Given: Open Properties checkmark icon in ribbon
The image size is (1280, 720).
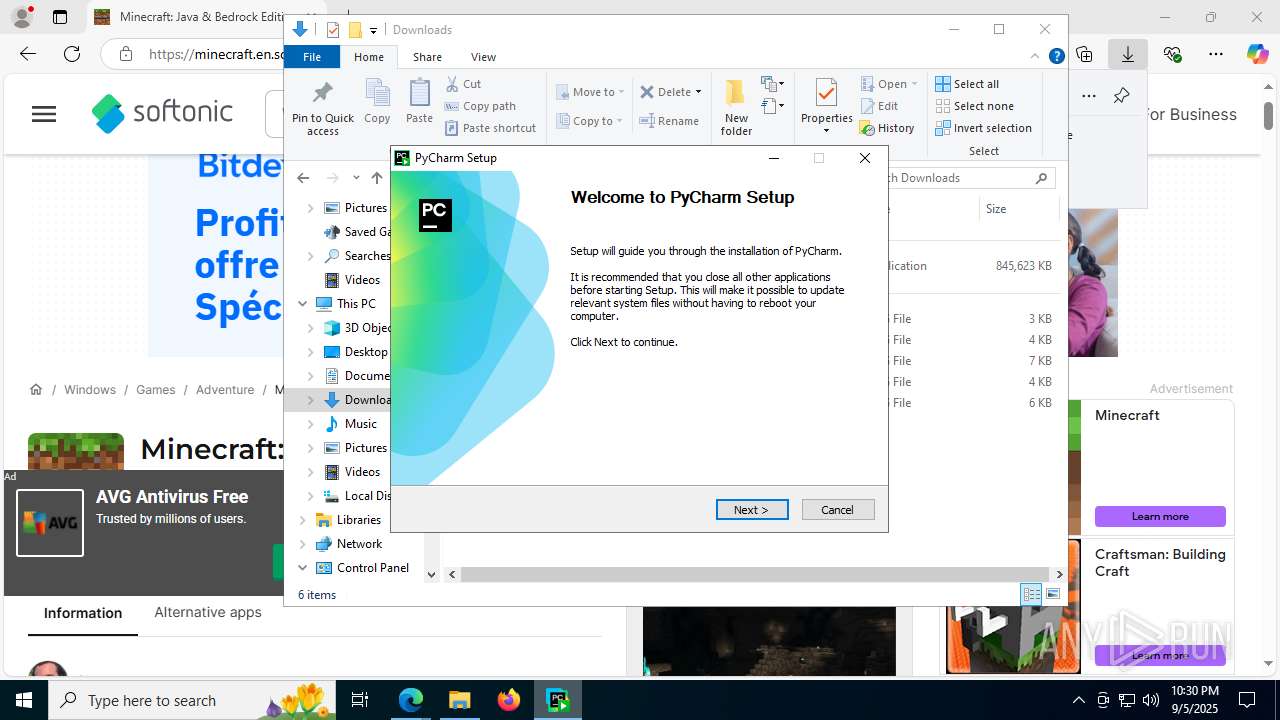Looking at the screenshot, I should 826,93.
